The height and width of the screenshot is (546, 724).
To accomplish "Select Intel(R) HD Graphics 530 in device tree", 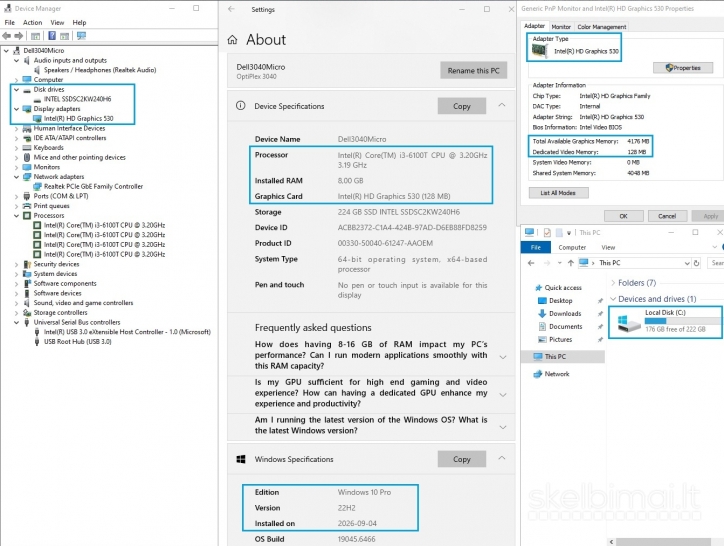I will tap(78, 118).
